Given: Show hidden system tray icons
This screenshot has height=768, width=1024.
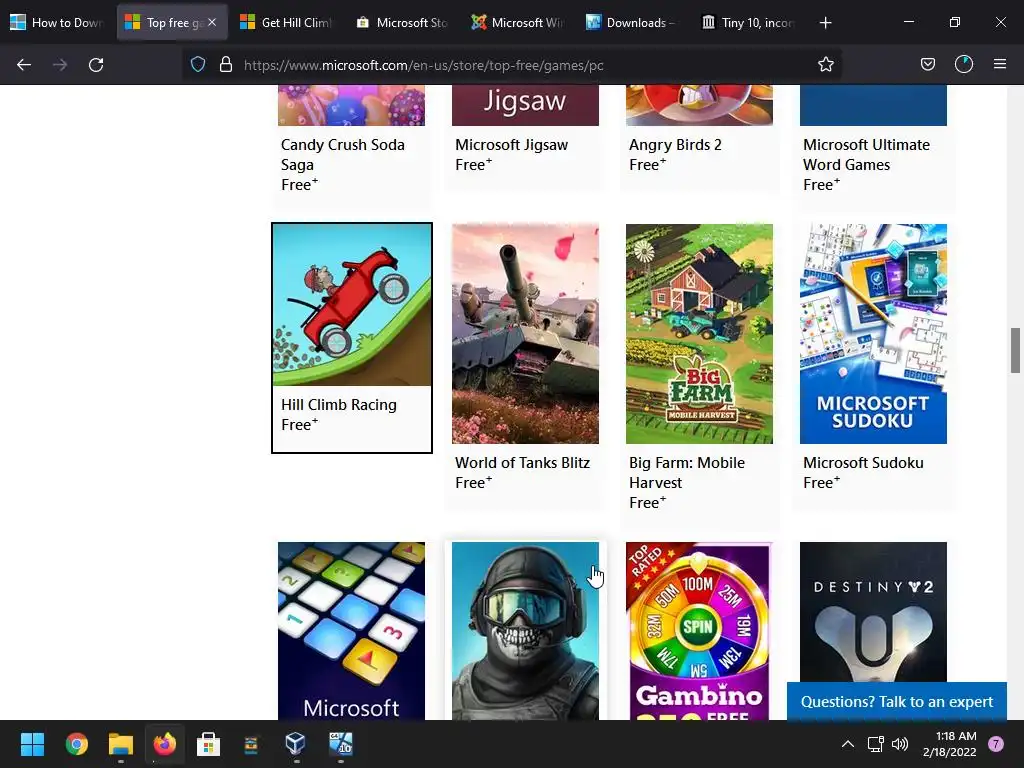Looking at the screenshot, I should coord(848,744).
